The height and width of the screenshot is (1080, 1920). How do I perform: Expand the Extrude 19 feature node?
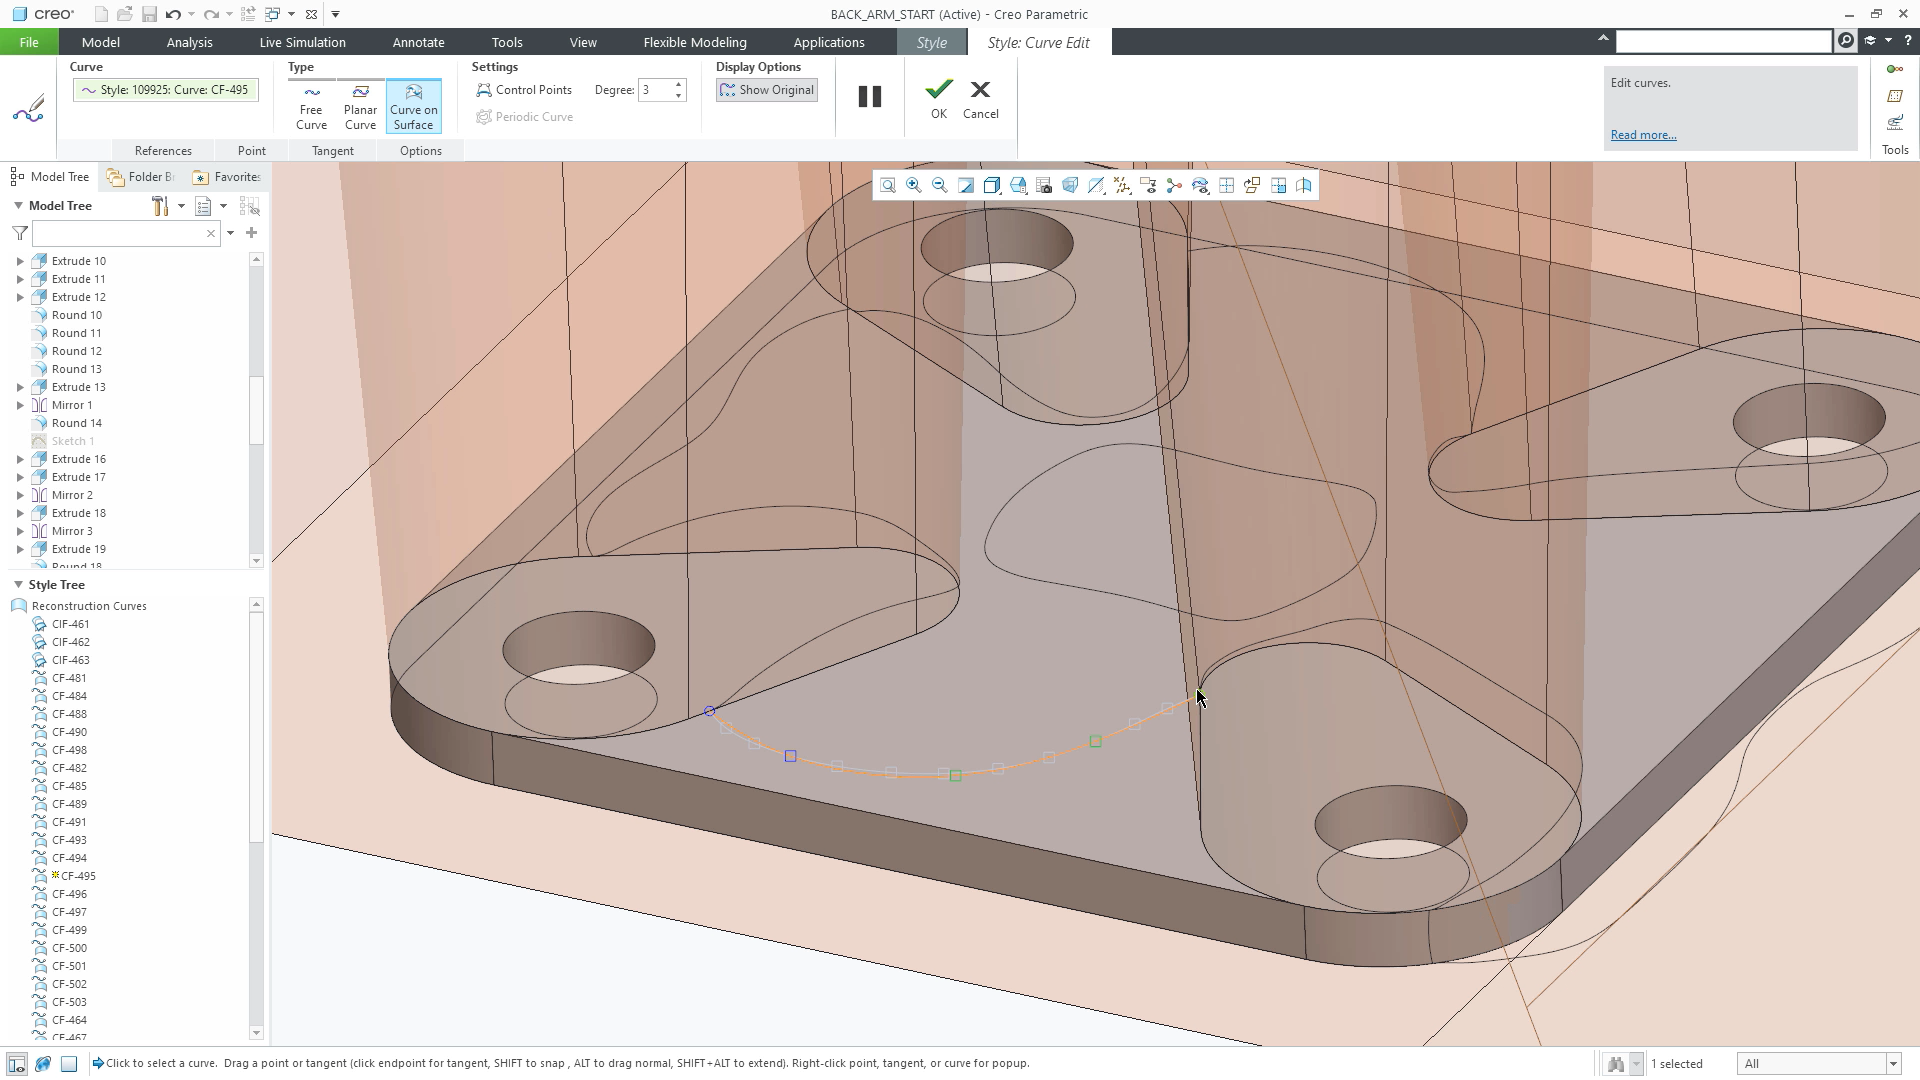[x=20, y=549]
